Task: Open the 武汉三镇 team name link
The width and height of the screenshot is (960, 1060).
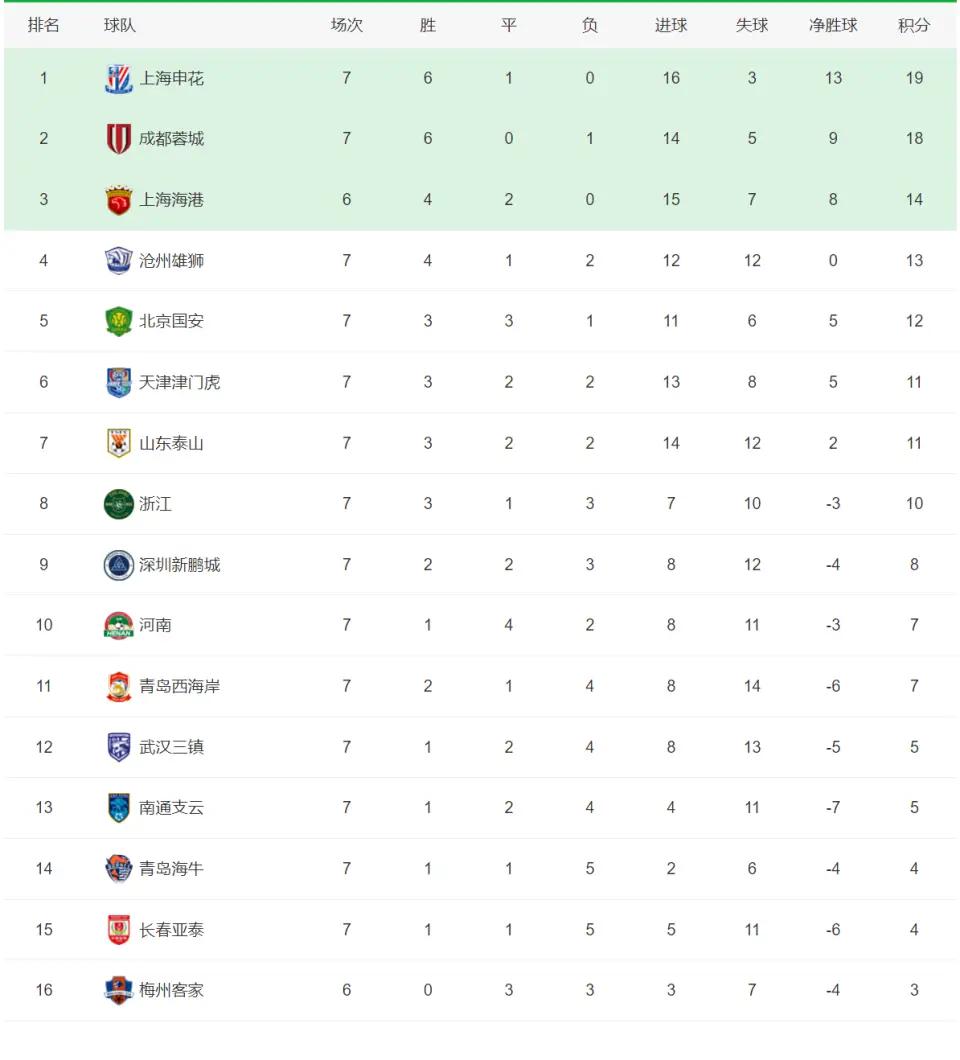Action: pyautogui.click(x=171, y=747)
